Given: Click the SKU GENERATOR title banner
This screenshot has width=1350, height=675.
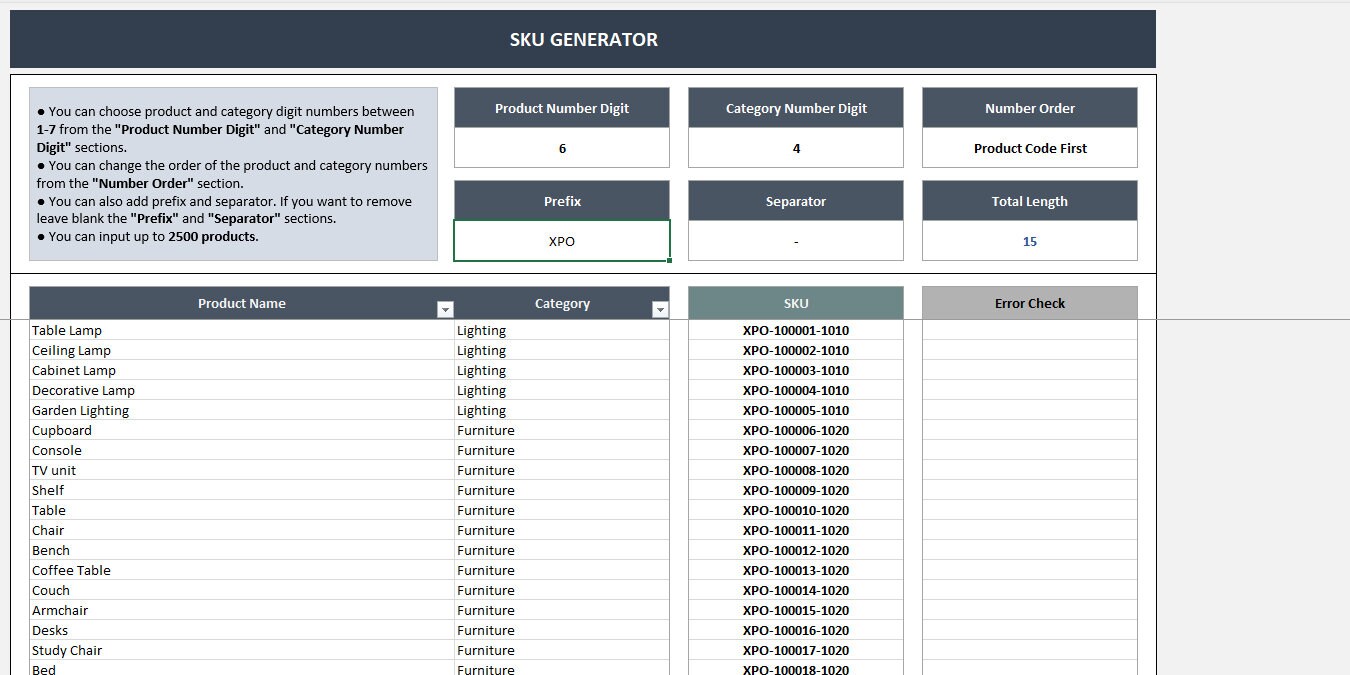Looking at the screenshot, I should pyautogui.click(x=581, y=39).
